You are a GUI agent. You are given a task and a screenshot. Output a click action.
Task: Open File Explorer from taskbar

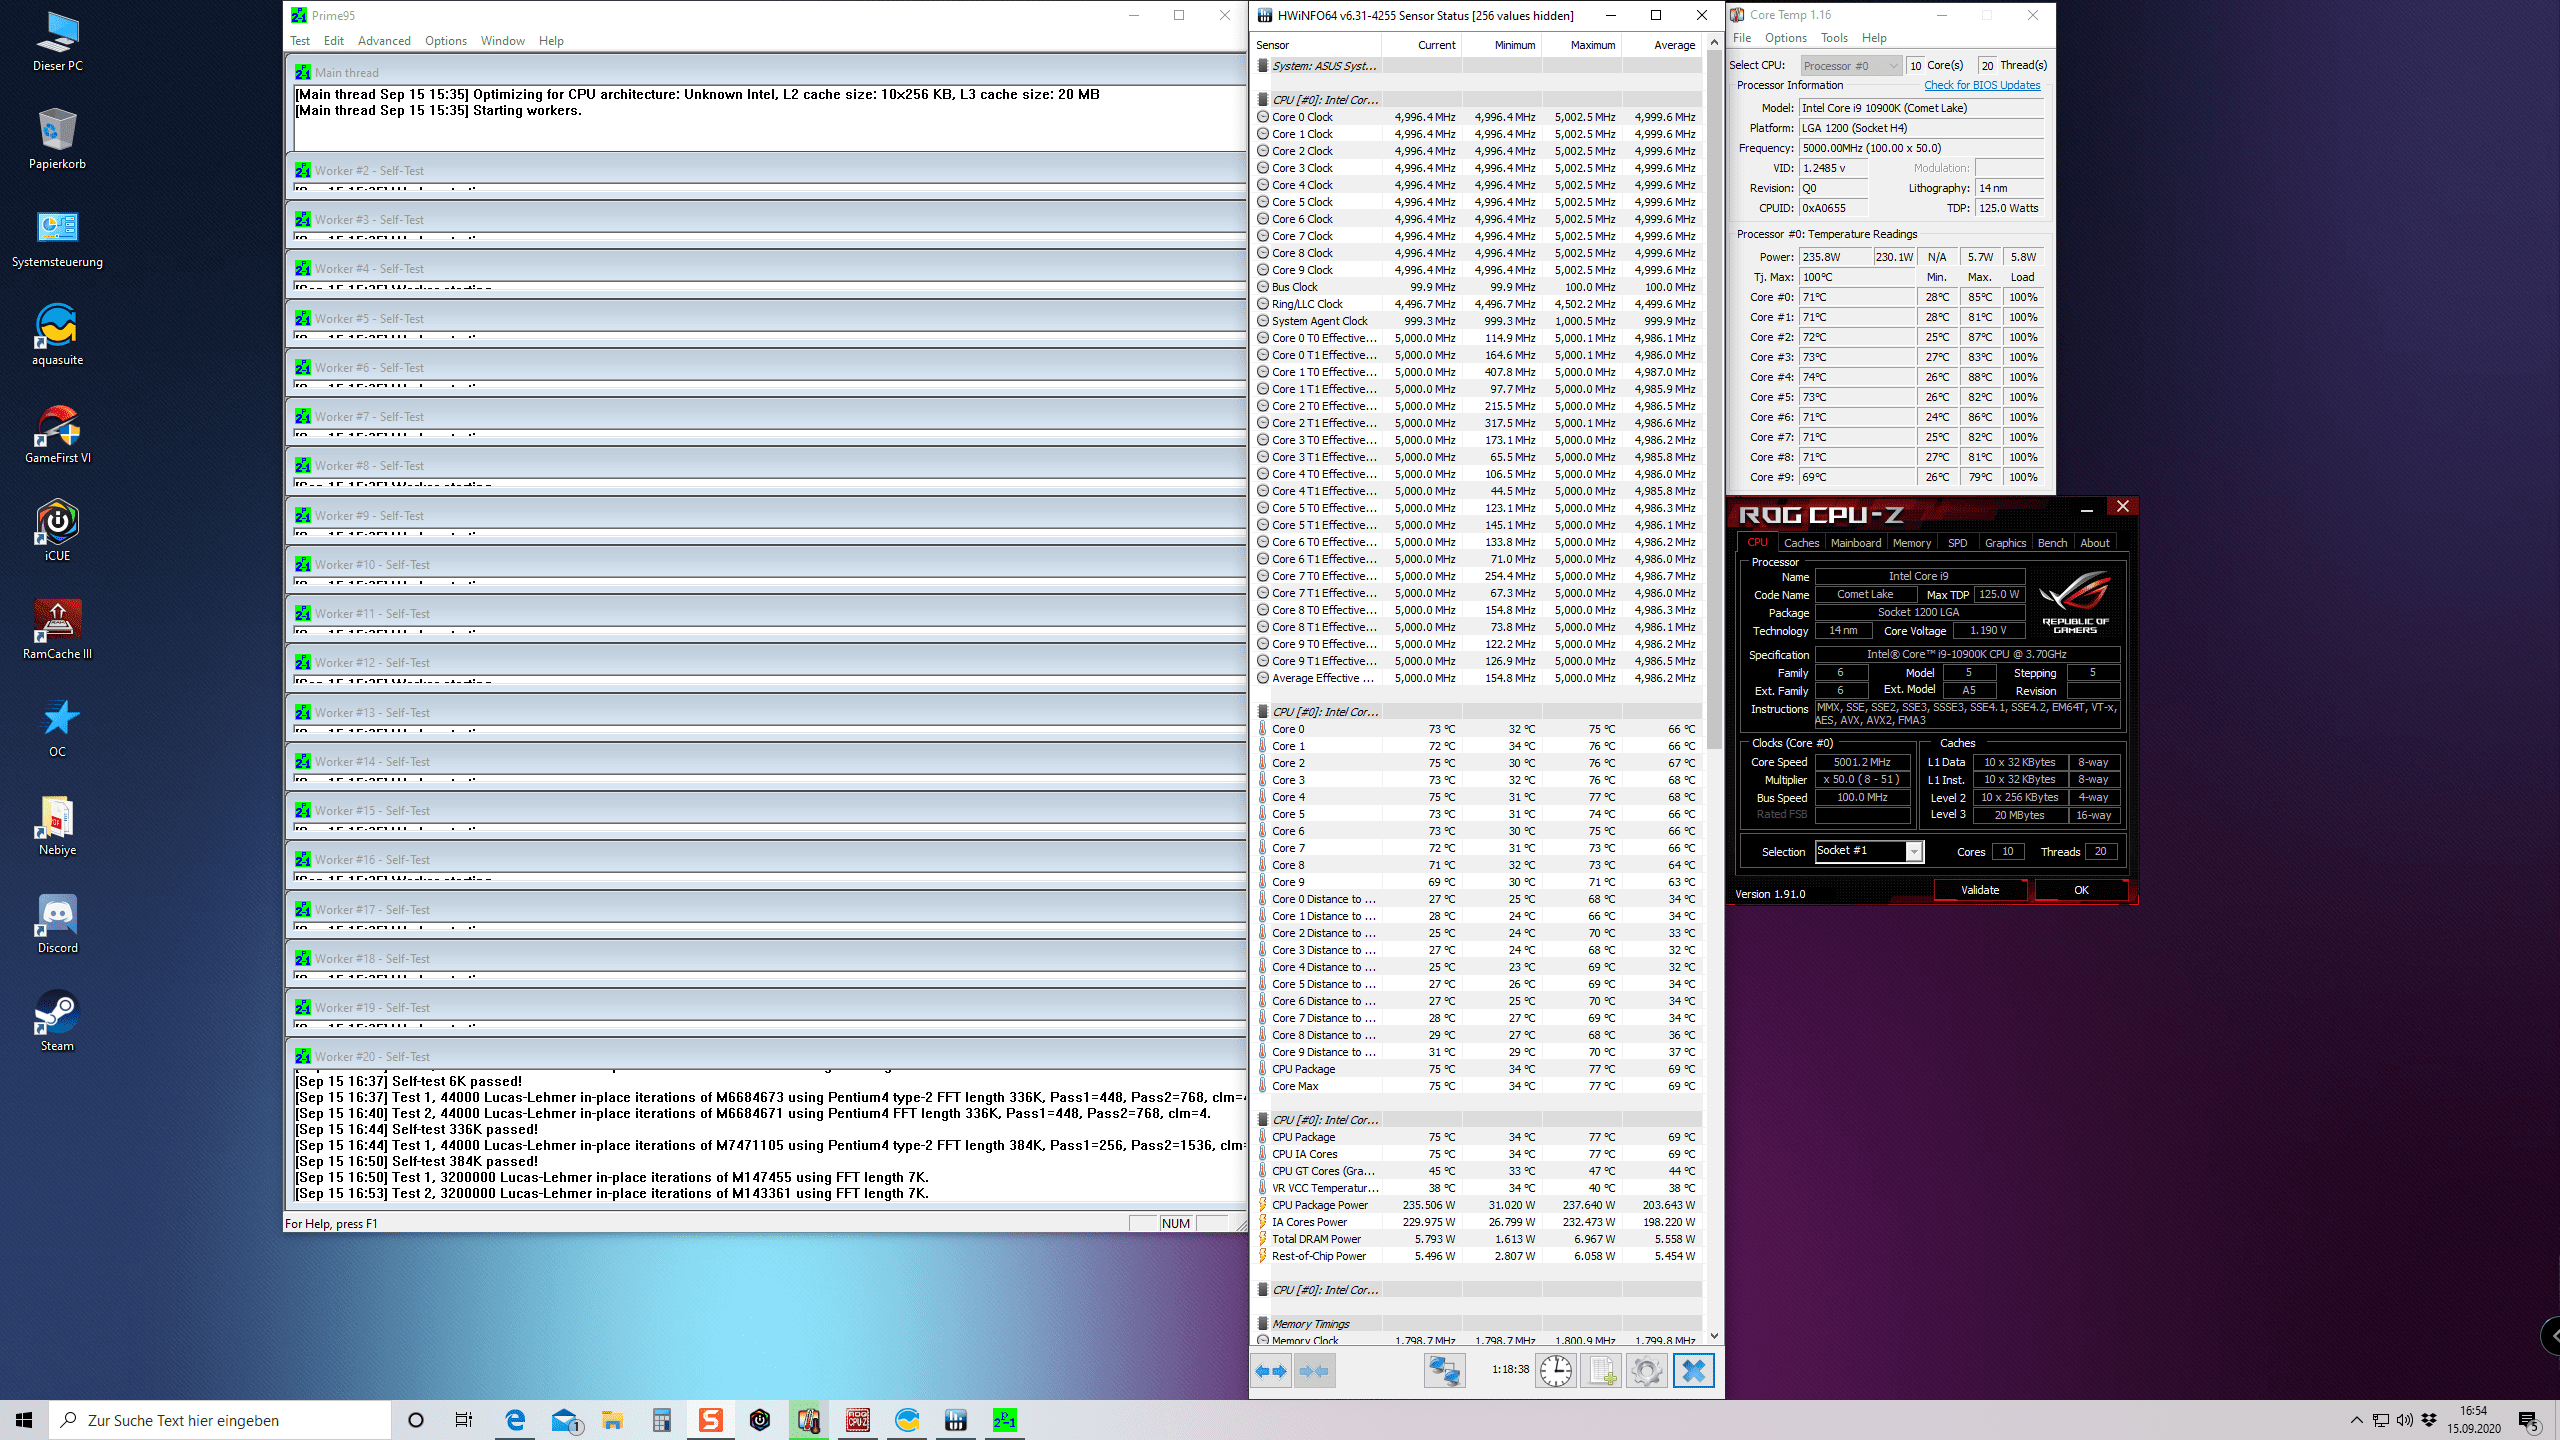[612, 1420]
